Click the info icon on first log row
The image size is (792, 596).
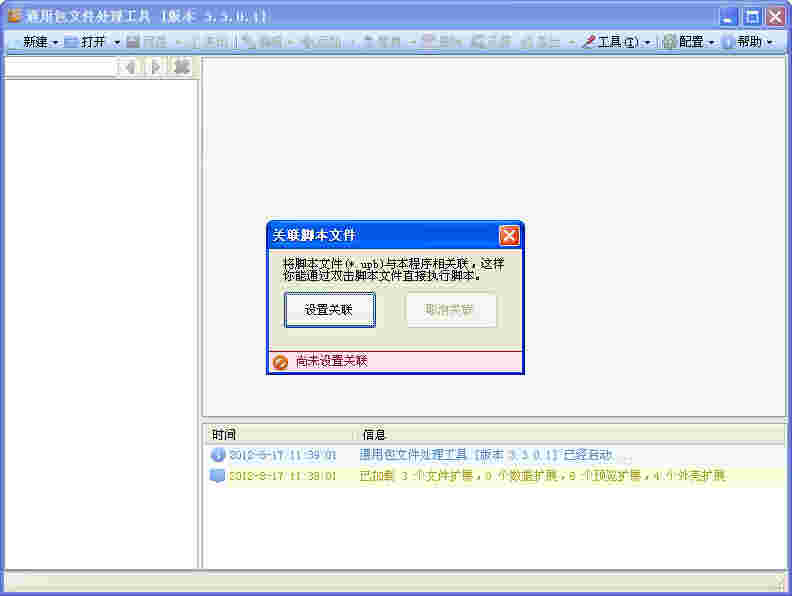coord(218,455)
